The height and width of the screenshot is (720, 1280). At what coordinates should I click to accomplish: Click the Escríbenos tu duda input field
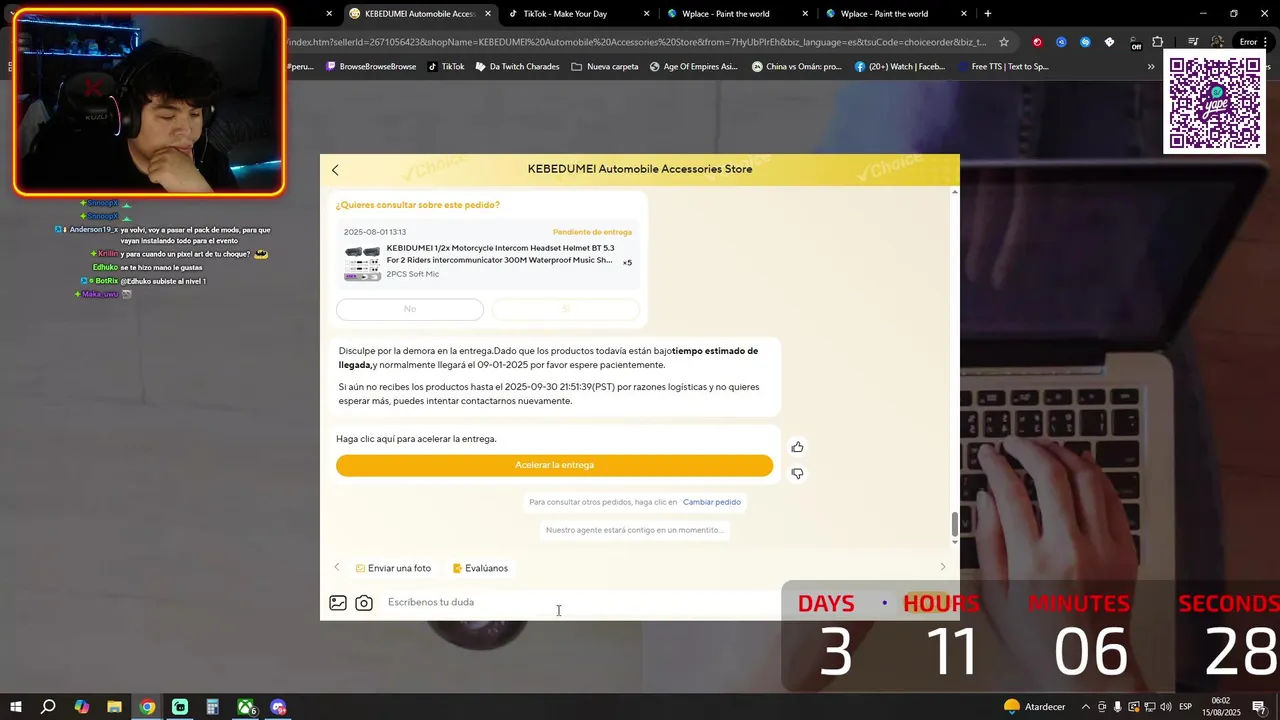580,602
